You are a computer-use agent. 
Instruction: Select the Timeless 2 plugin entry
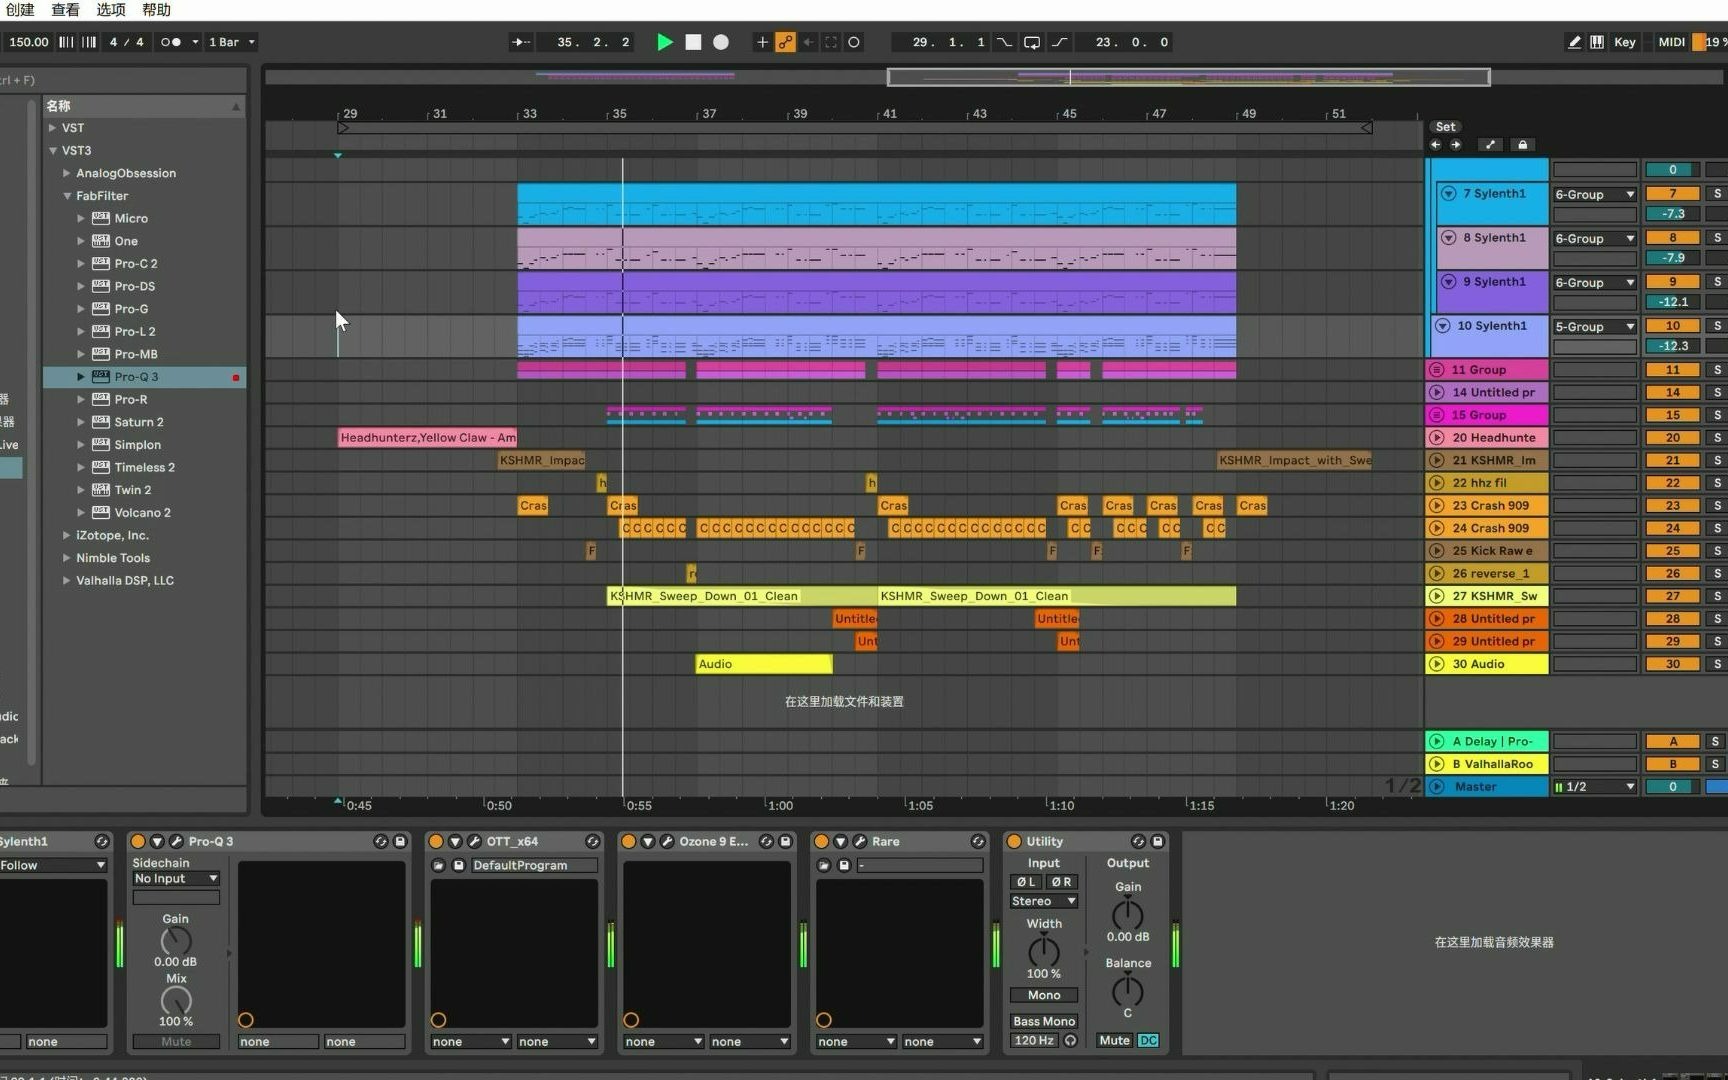(x=144, y=467)
